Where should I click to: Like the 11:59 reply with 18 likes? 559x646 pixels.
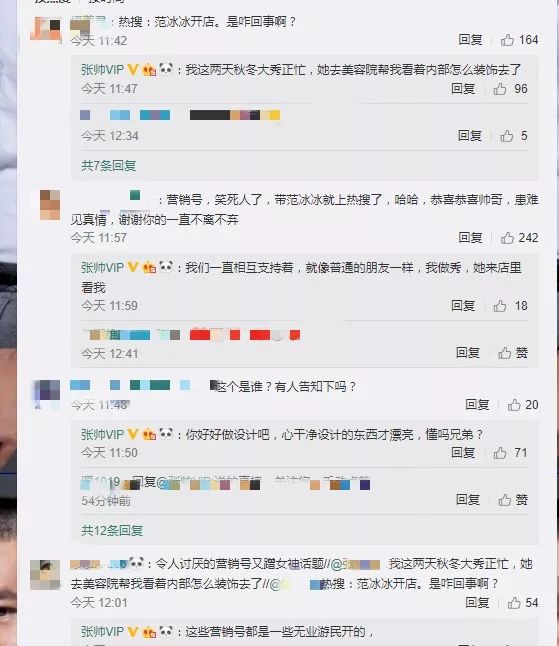pyautogui.click(x=510, y=306)
